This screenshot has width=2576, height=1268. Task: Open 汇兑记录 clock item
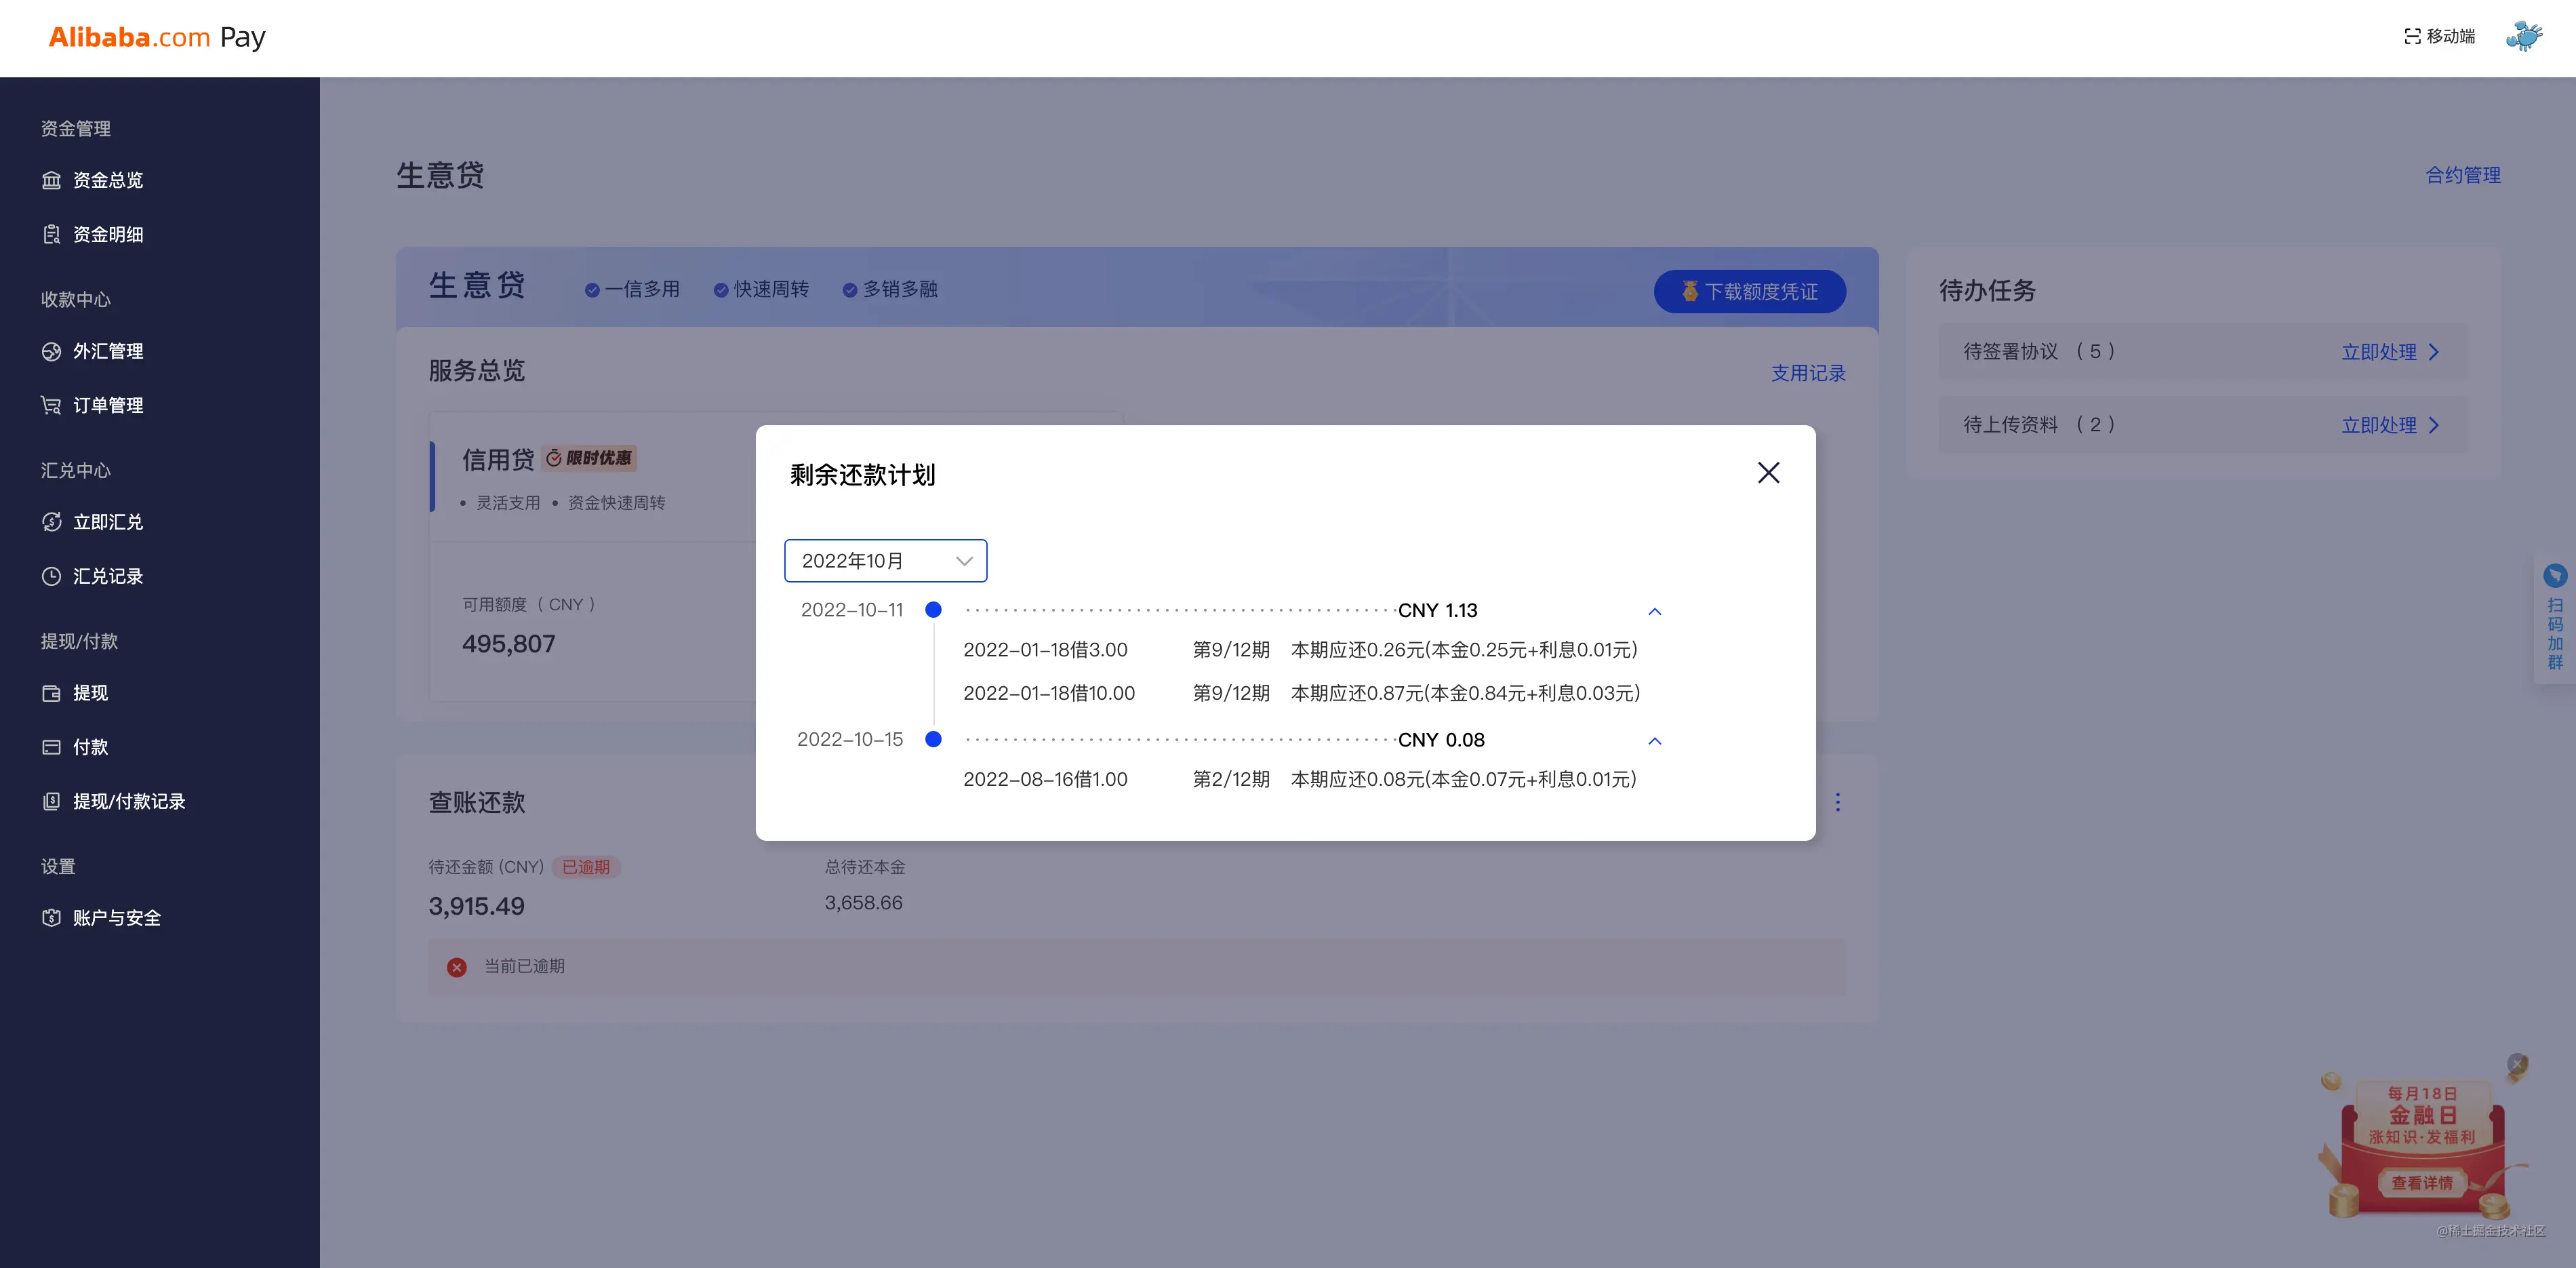[107, 576]
